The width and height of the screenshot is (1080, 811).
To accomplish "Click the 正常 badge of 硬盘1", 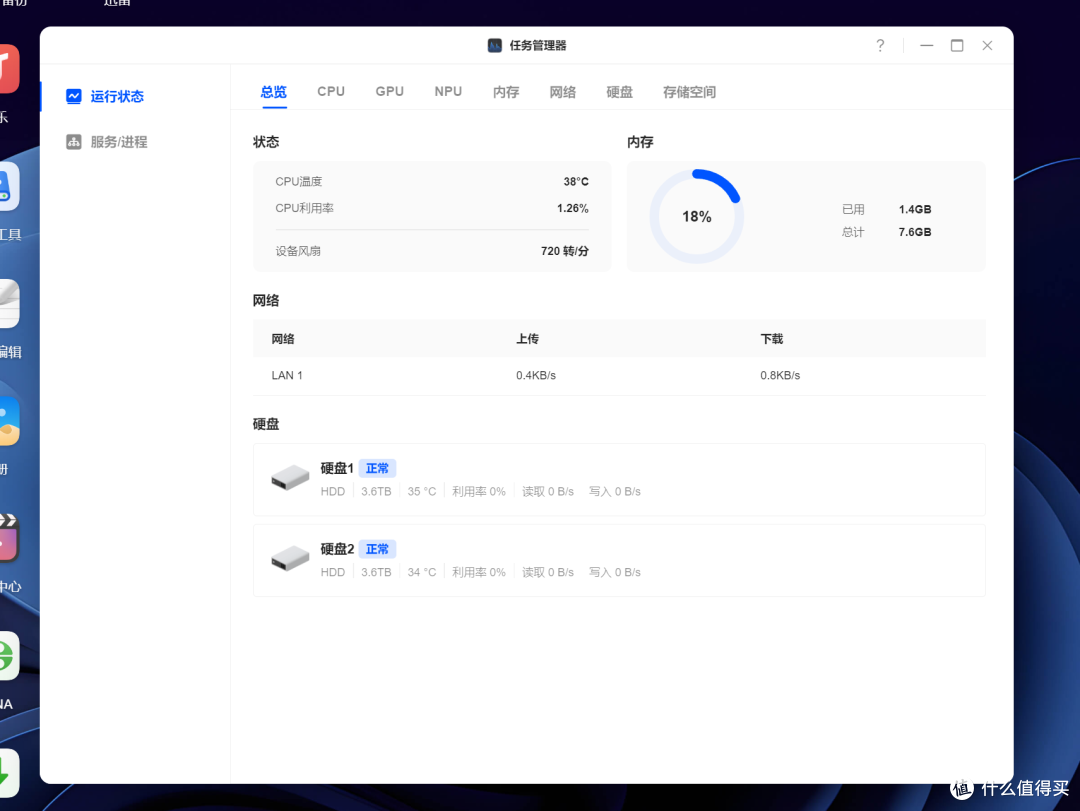I will (x=377, y=469).
